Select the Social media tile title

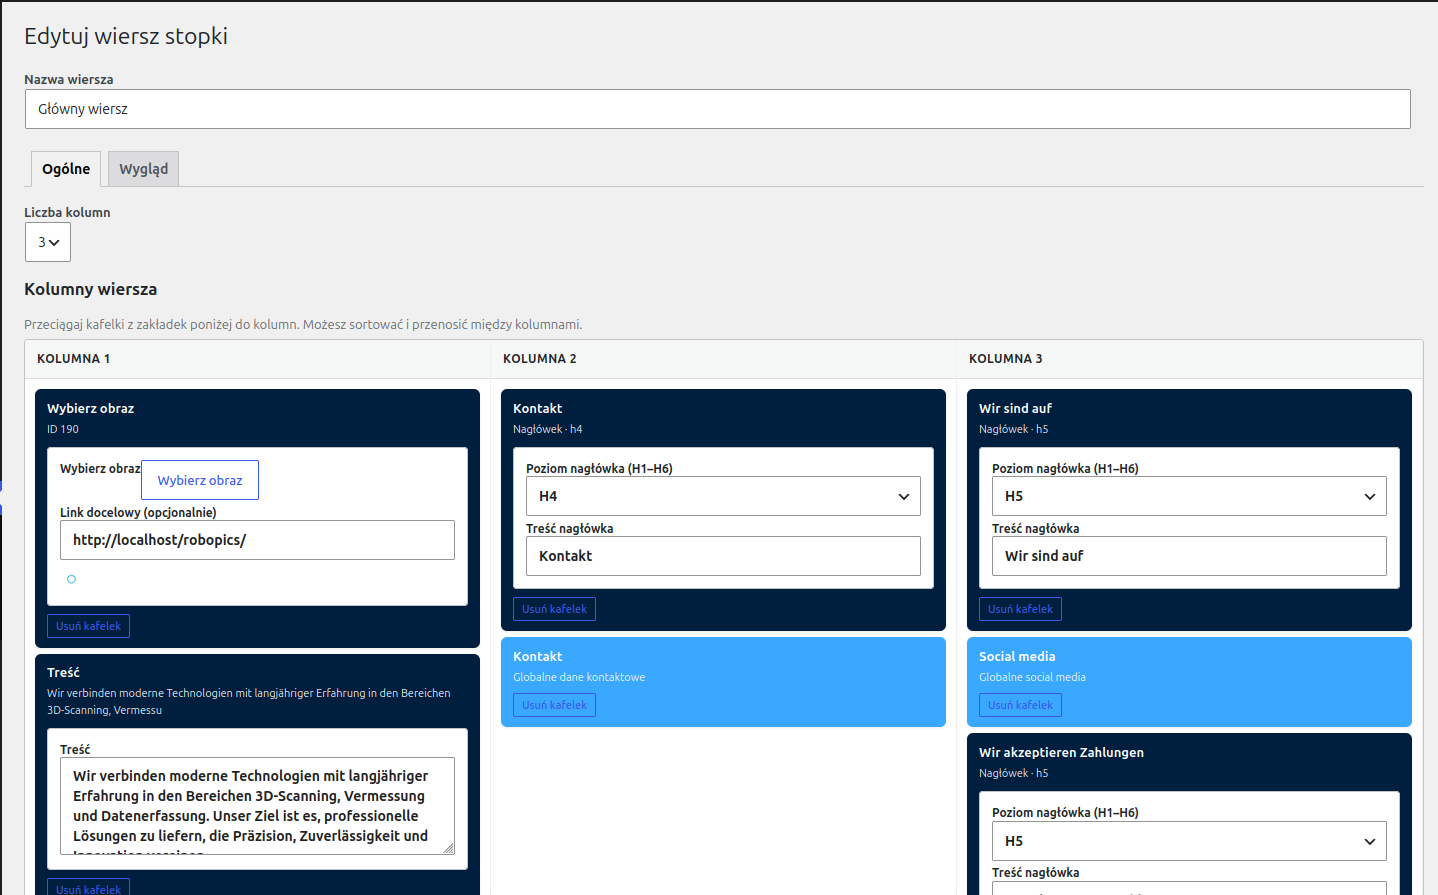point(1017,656)
